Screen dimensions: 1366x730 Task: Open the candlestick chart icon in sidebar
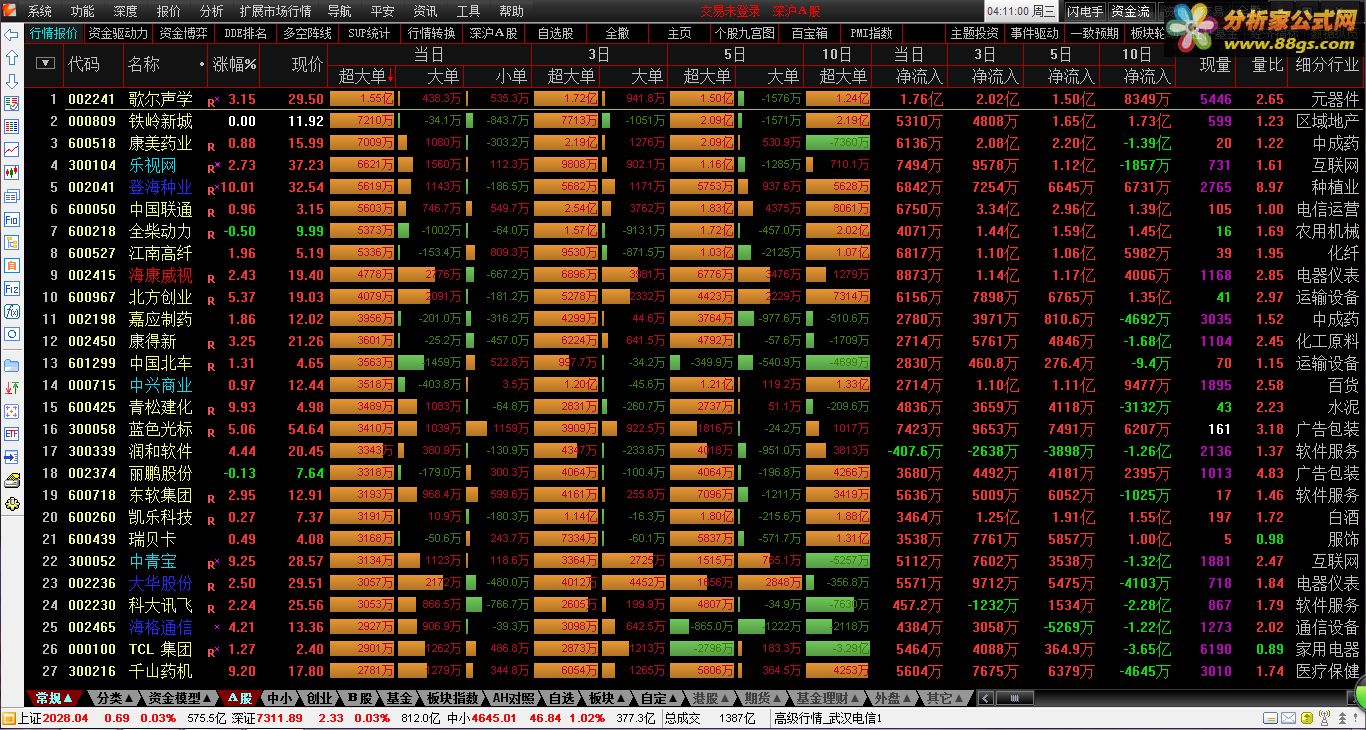tap(12, 171)
